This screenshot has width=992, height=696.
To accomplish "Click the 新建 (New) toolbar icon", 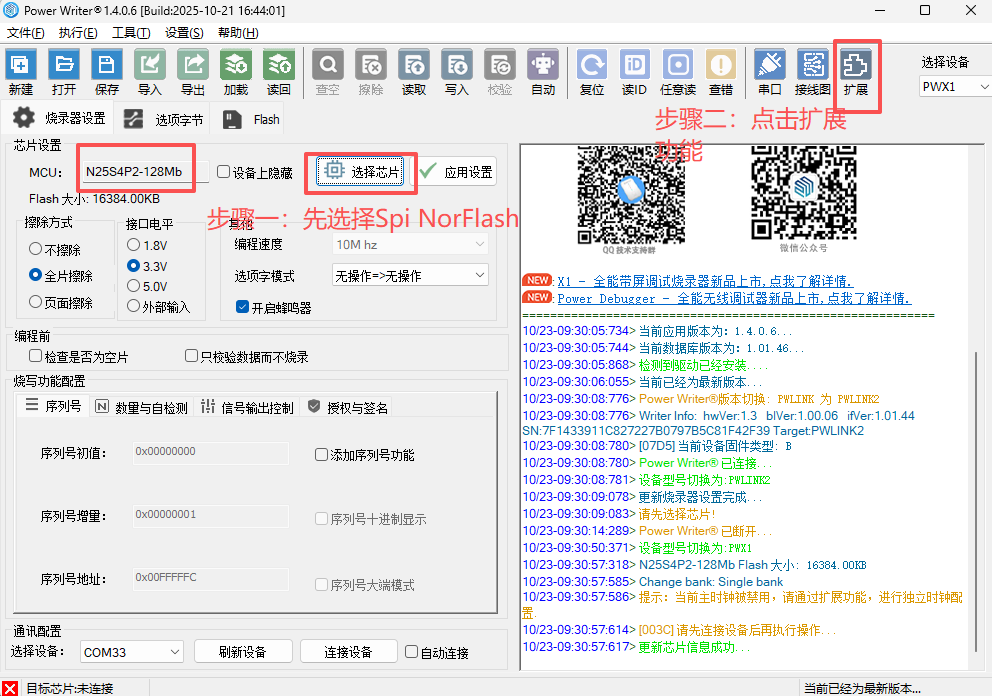I will pos(20,73).
